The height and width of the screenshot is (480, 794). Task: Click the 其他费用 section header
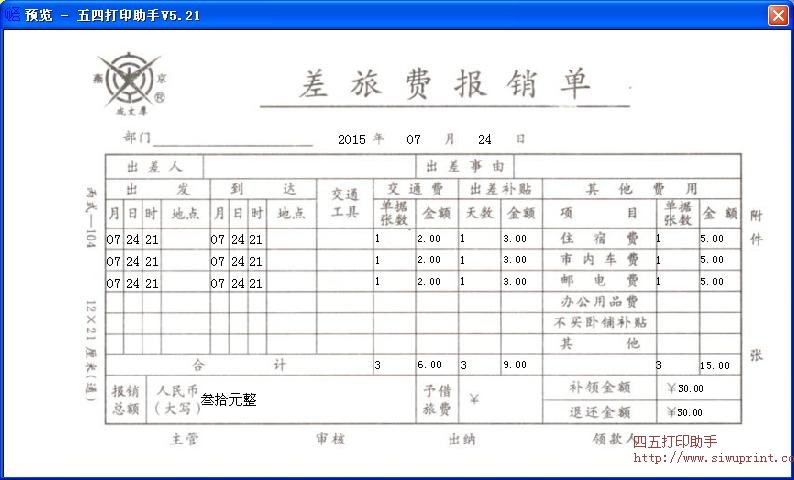[x=642, y=189]
